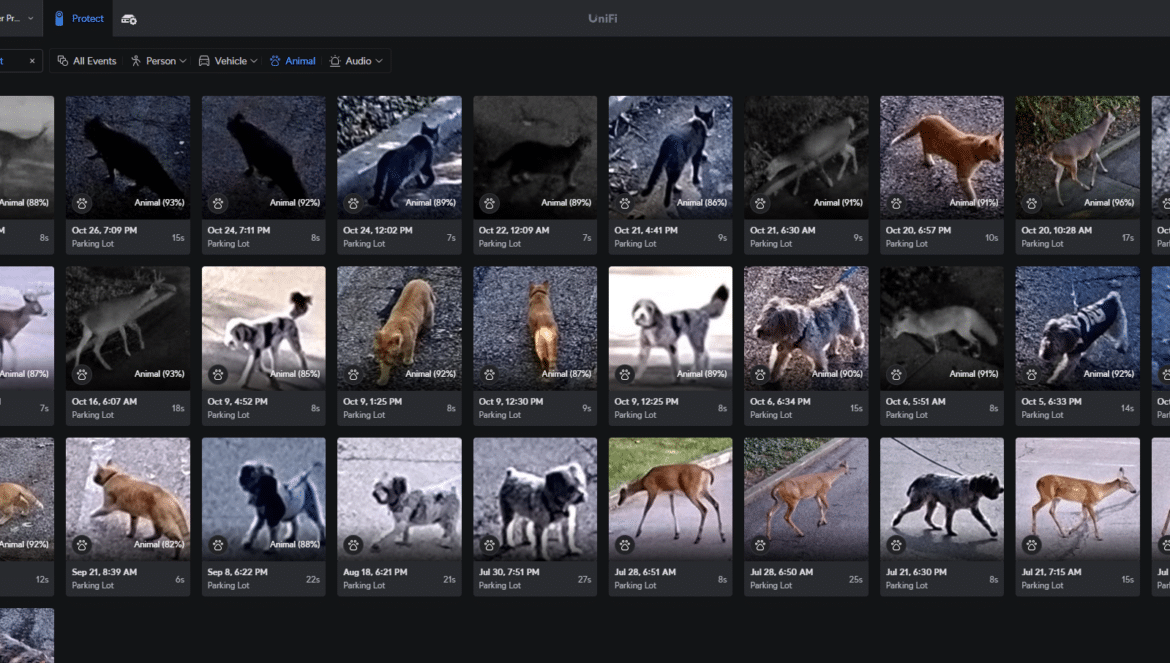Click the Animal (96%) confidence label
This screenshot has width=1170, height=663.
tap(1109, 203)
